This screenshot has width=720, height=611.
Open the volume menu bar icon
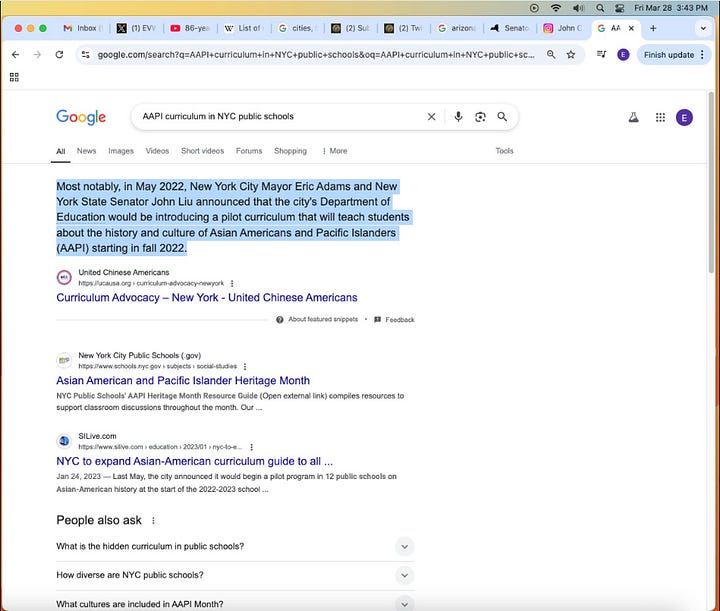578,8
